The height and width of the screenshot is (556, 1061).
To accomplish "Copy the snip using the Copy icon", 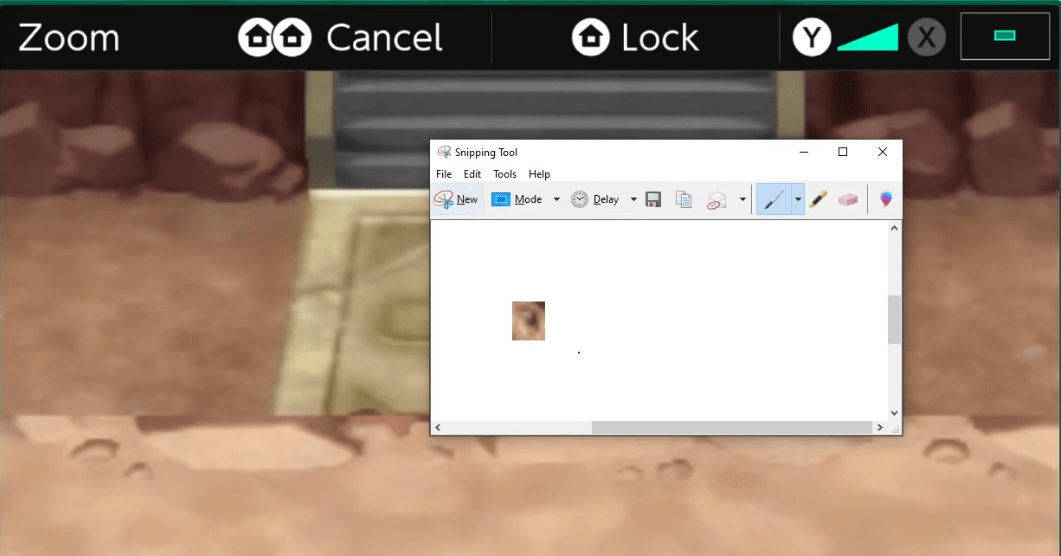I will point(684,200).
